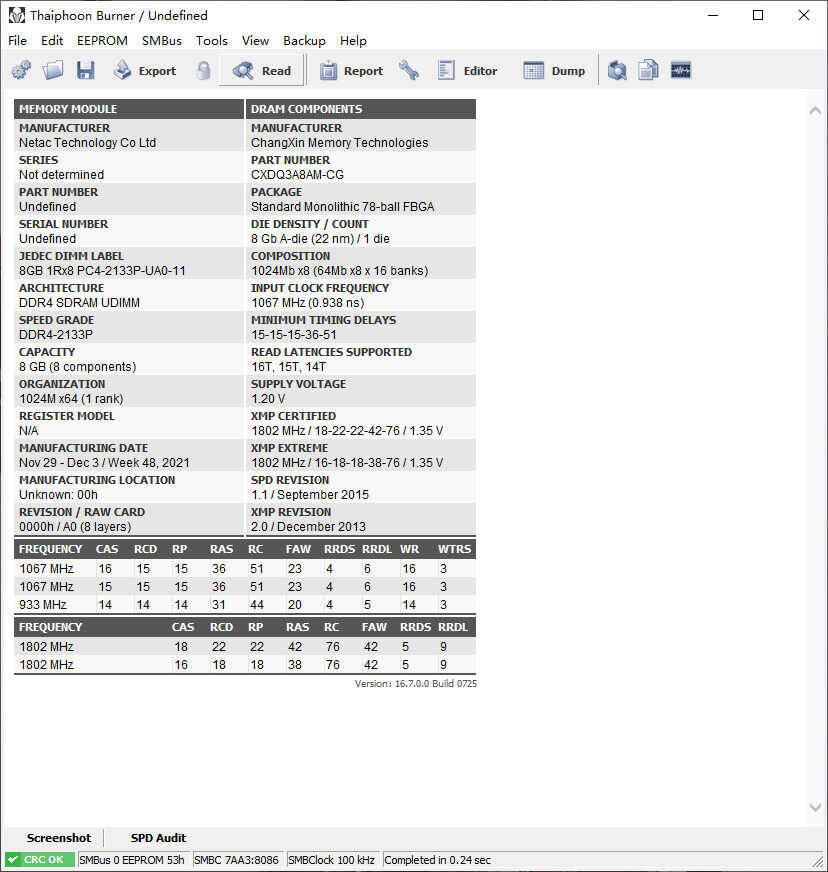Open the Help menu
Viewport: 828px width, 872px height.
tap(353, 41)
